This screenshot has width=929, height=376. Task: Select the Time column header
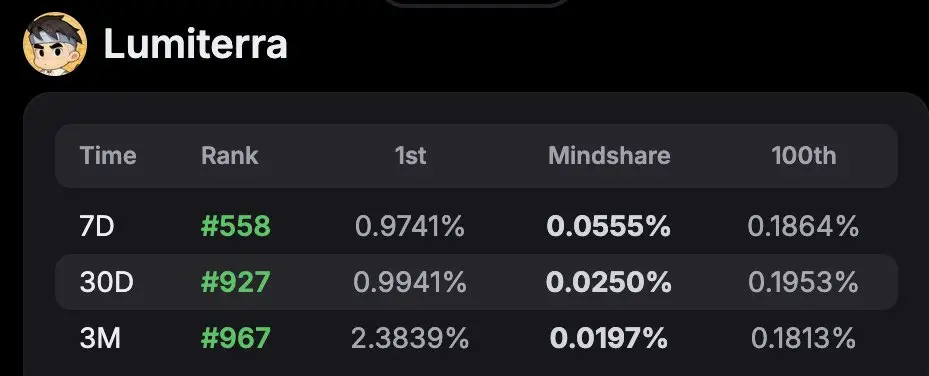click(108, 156)
